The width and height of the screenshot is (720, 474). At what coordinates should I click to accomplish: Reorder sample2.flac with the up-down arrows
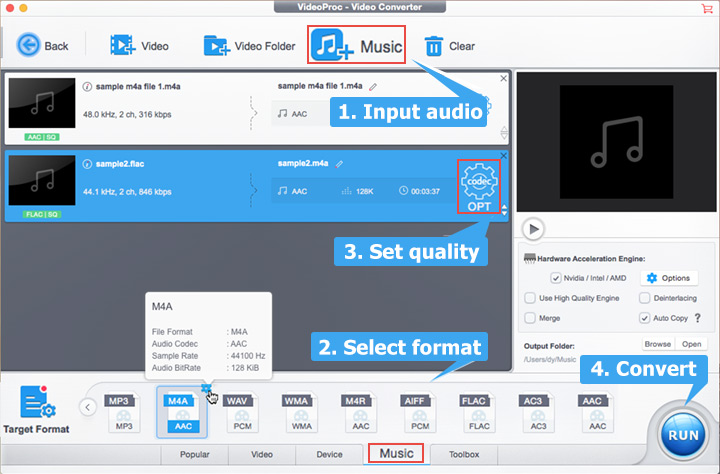tap(504, 210)
